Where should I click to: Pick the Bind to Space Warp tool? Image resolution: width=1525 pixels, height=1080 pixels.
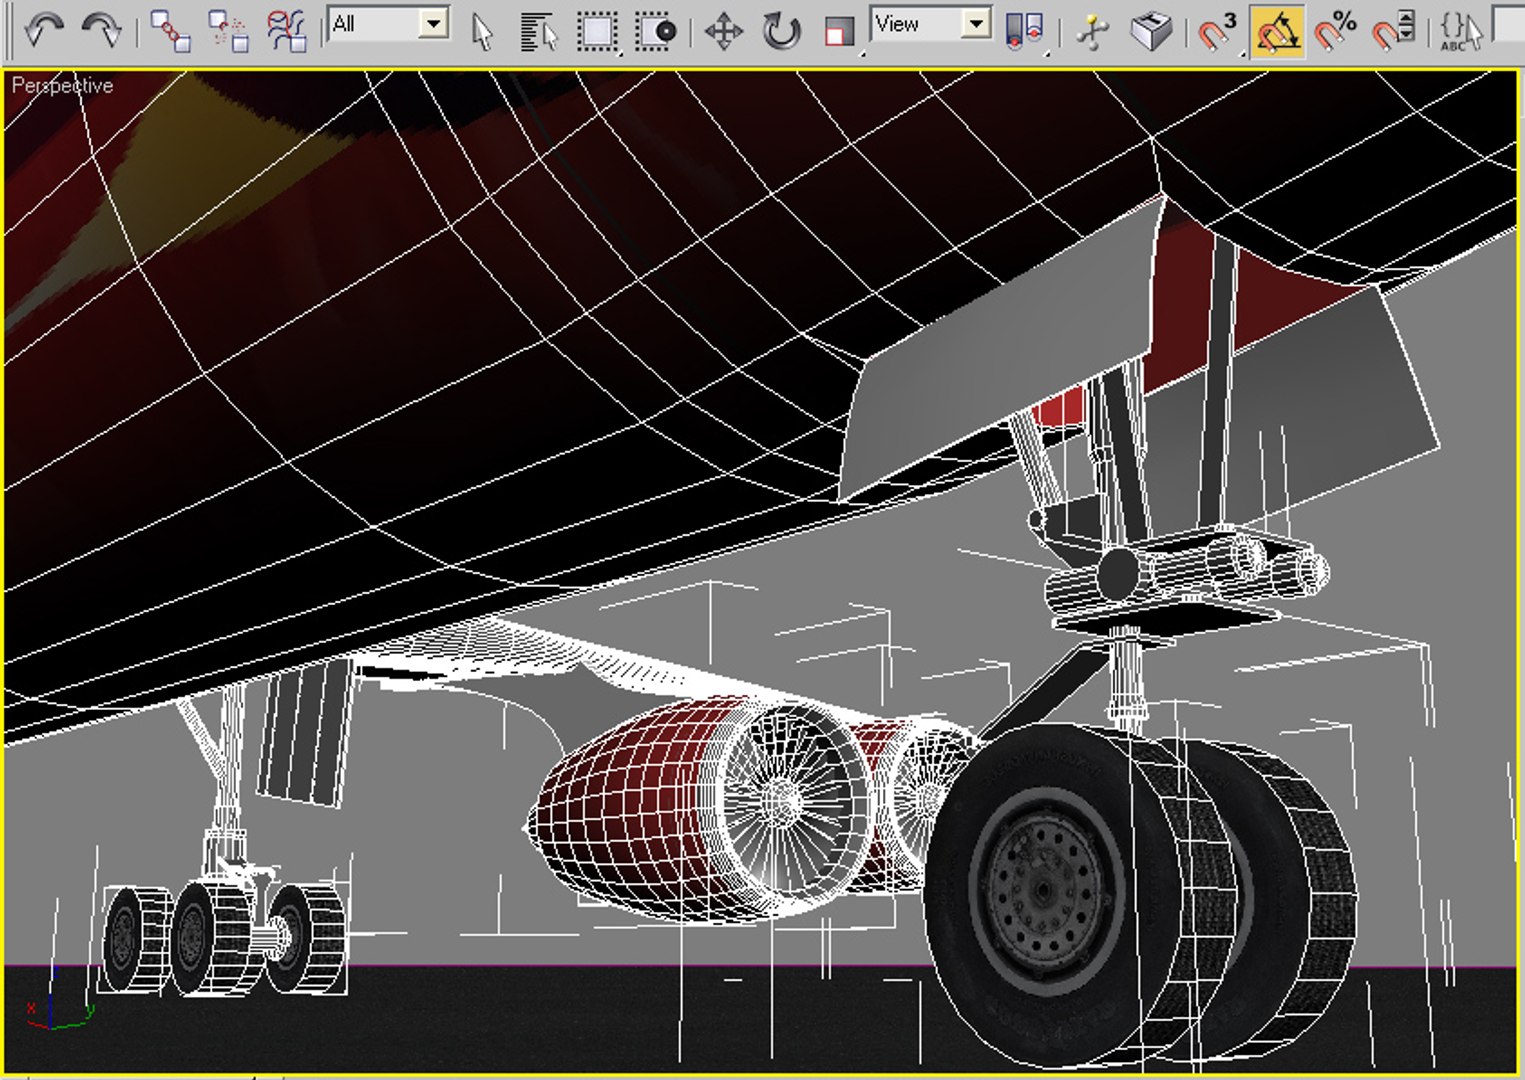[x=288, y=31]
